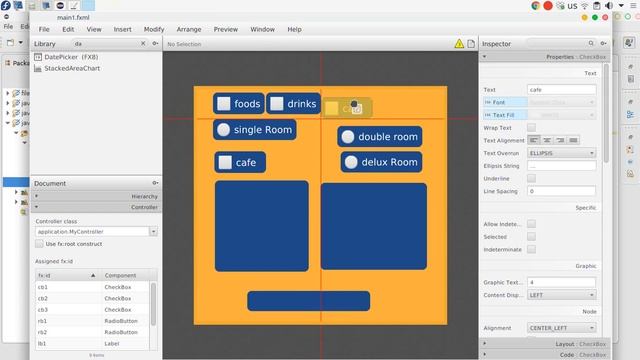Select StackedAreaChart in Library
The image size is (640, 360).
67,68
